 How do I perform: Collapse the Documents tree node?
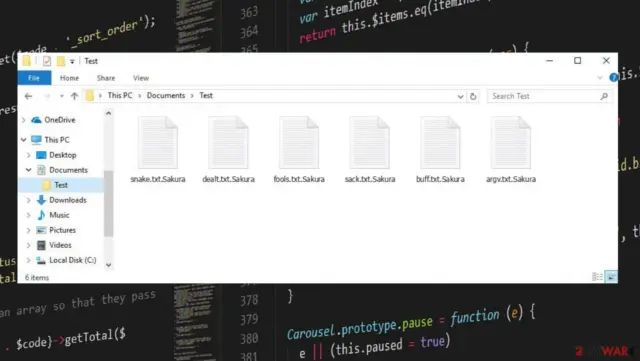[29, 170]
